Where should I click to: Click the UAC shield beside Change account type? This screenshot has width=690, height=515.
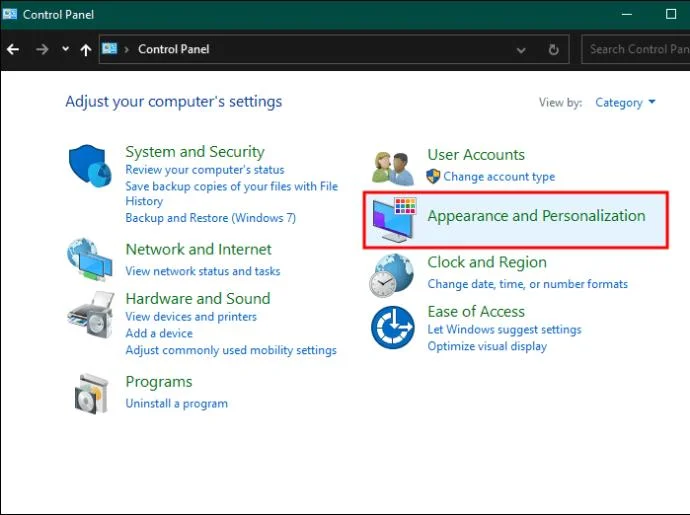[x=433, y=177]
